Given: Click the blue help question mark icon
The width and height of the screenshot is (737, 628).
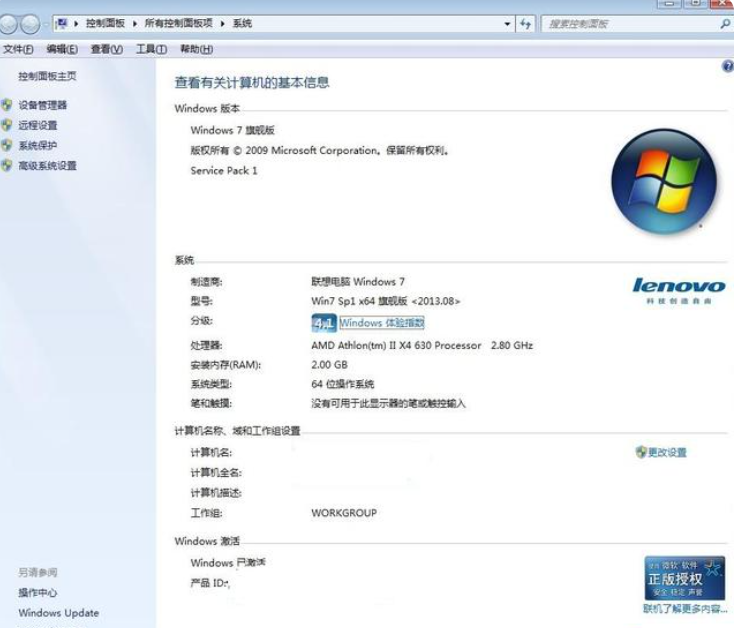Looking at the screenshot, I should click(727, 65).
